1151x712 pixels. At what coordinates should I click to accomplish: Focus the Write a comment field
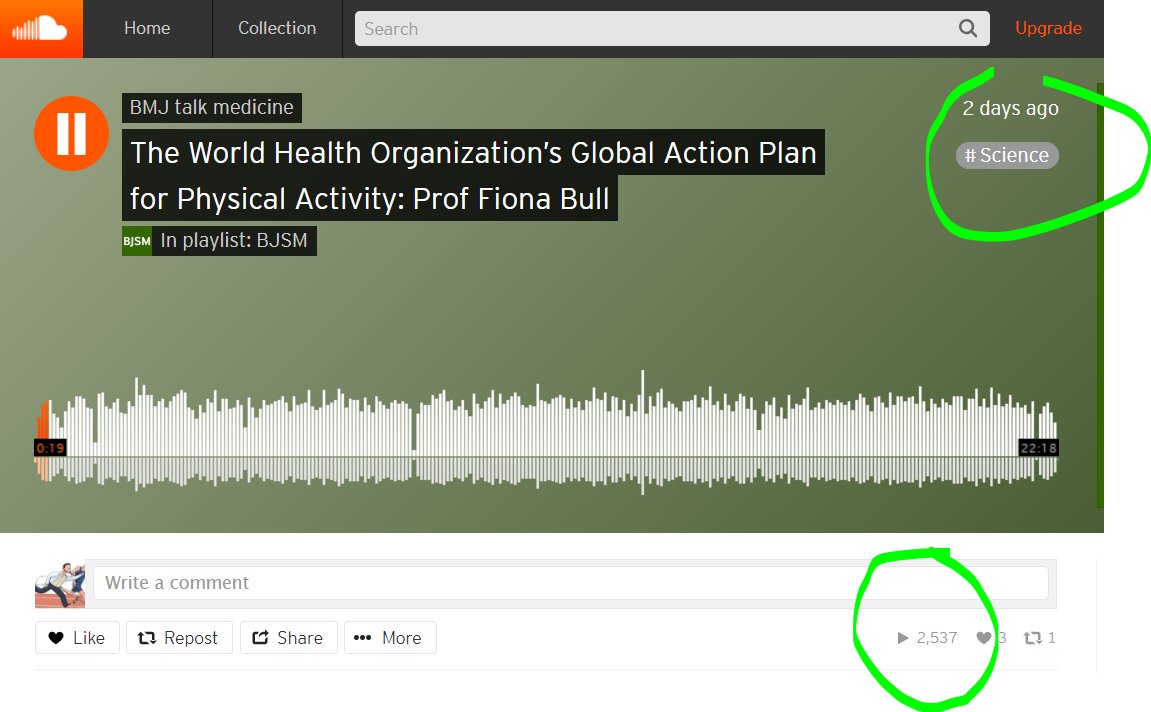click(570, 583)
